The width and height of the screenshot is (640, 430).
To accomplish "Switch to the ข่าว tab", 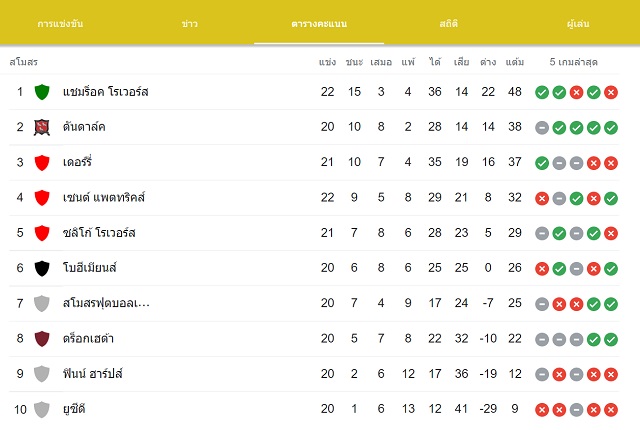I will 189,24.
